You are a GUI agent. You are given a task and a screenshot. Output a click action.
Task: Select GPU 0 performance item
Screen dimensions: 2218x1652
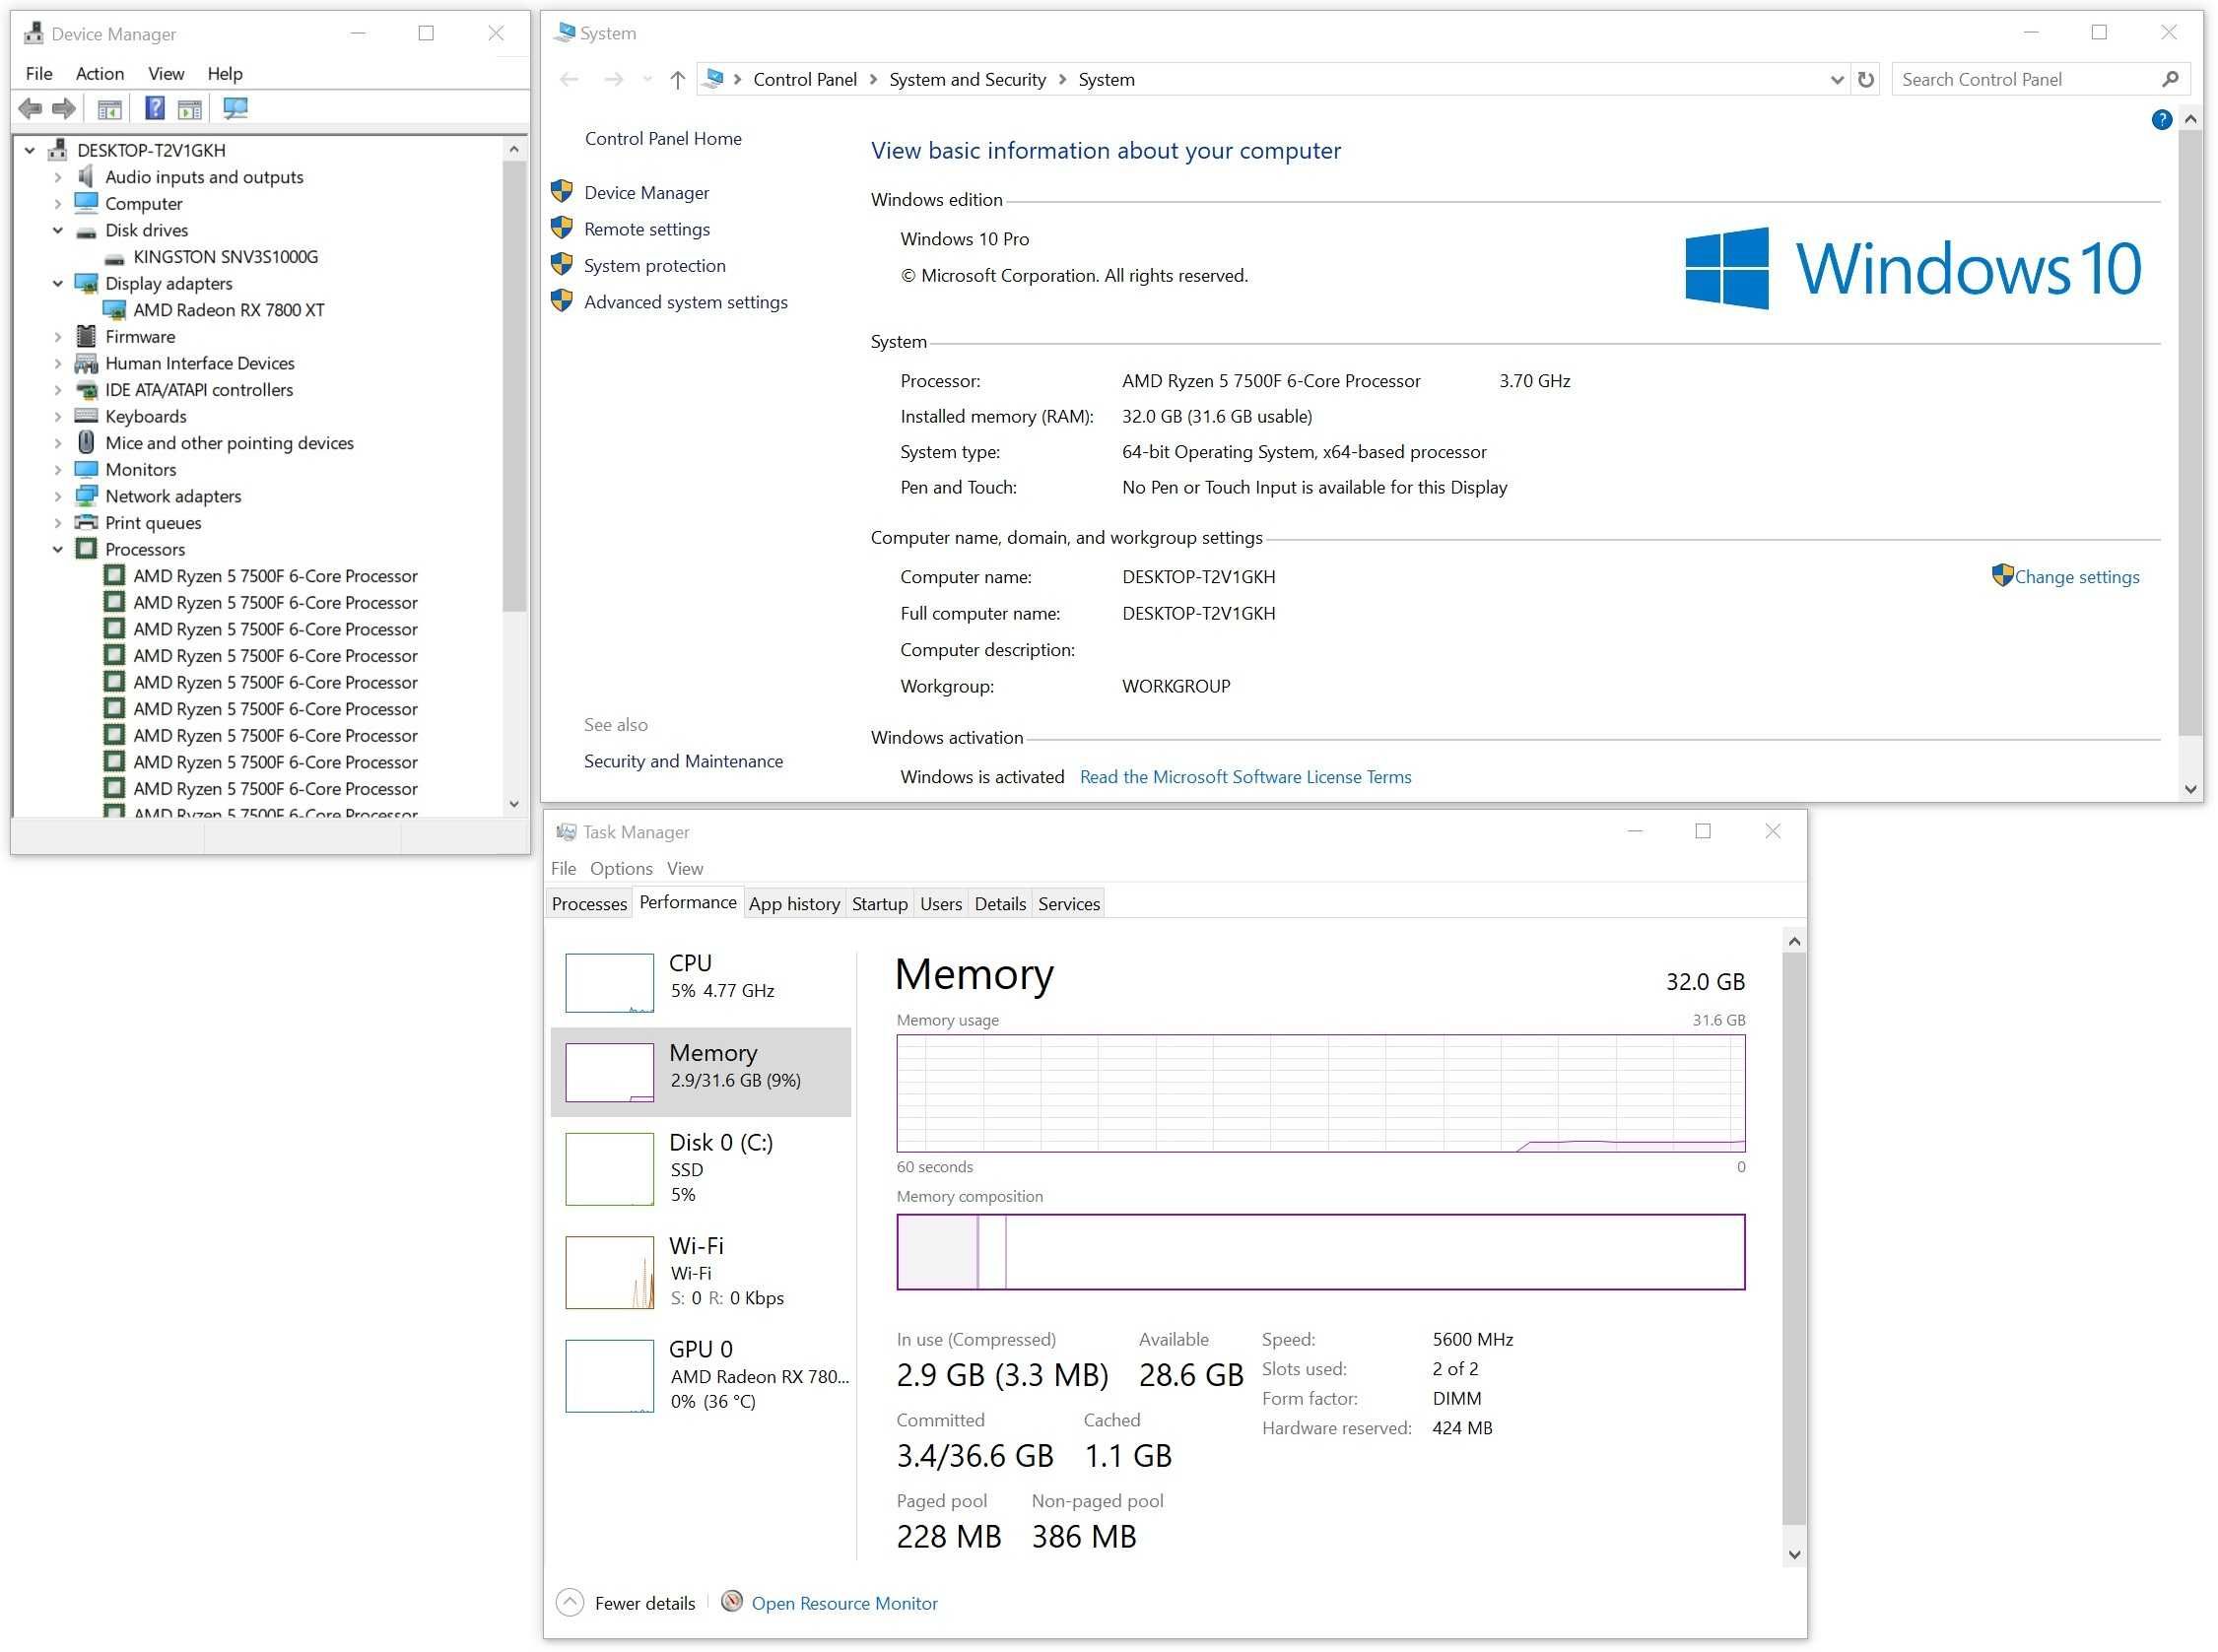coord(702,1375)
